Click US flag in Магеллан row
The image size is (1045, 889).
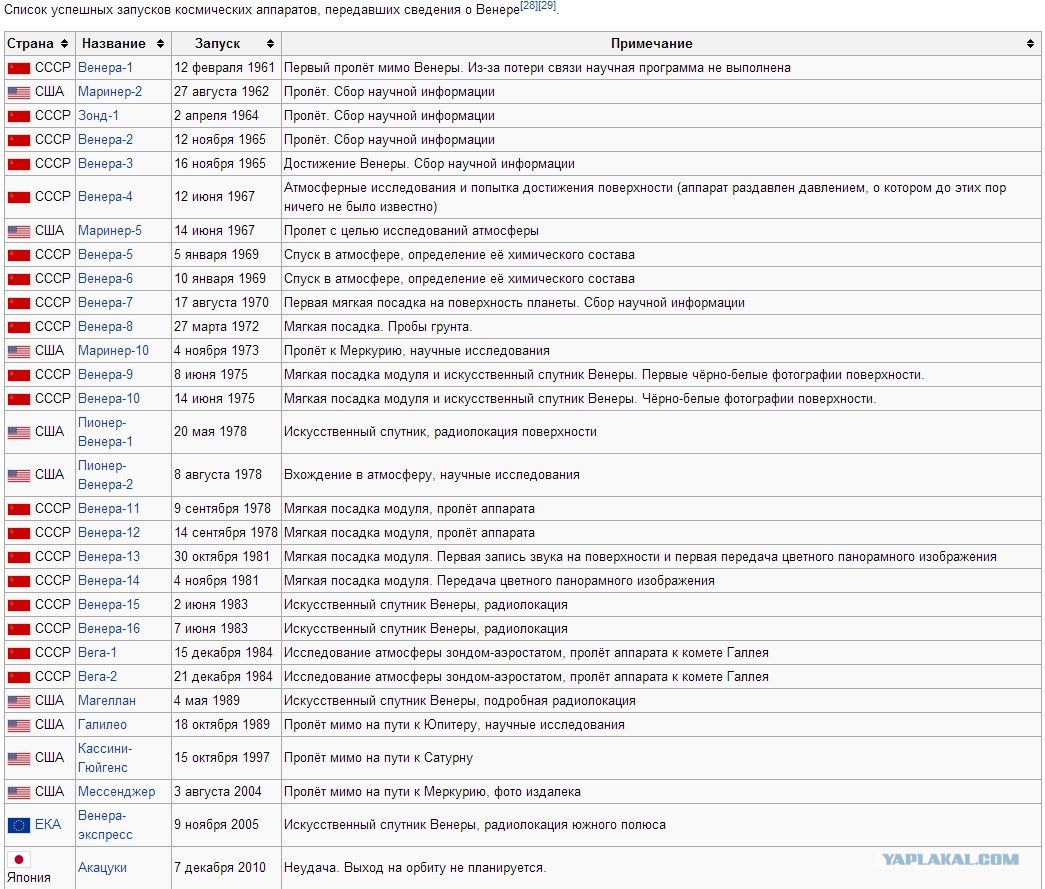19,701
